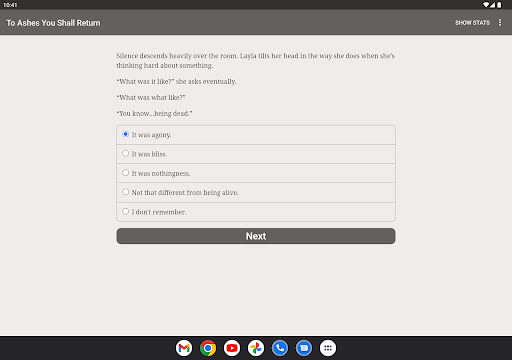The image size is (512, 360).
Task: Open YouTube from the dock
Action: (x=232, y=348)
